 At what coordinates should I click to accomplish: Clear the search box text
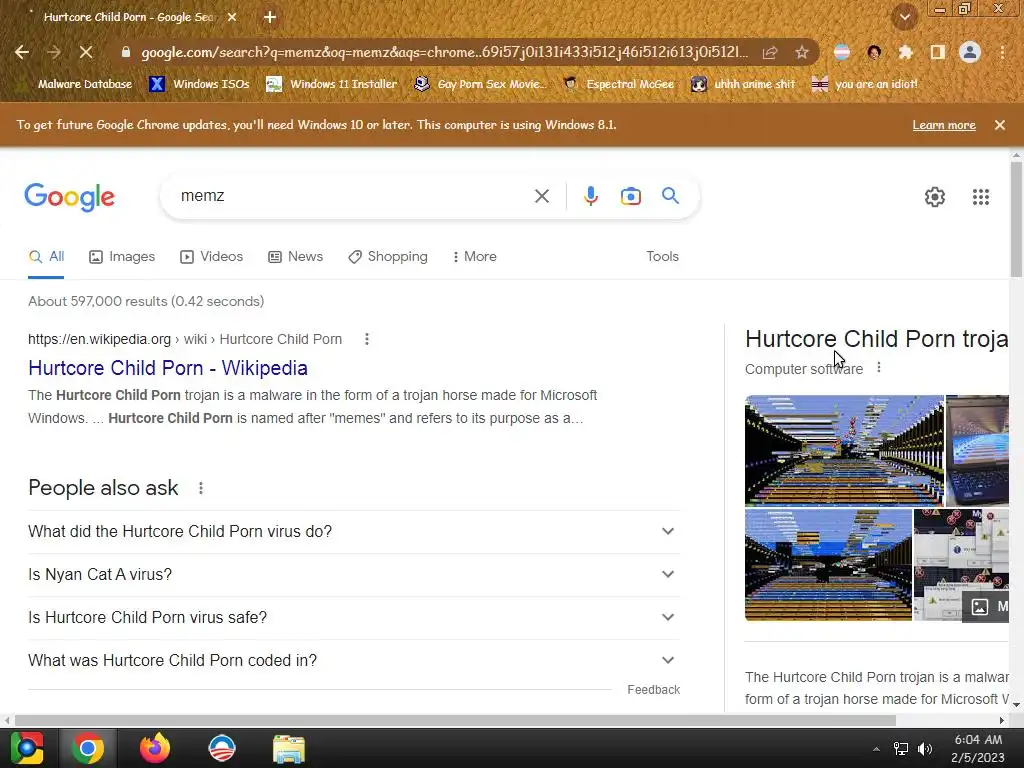coord(541,196)
